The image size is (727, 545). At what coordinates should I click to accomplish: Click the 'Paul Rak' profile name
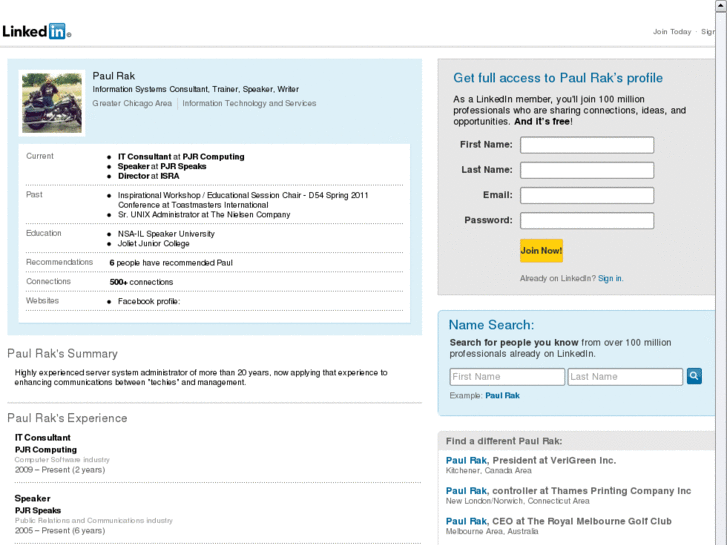114,76
